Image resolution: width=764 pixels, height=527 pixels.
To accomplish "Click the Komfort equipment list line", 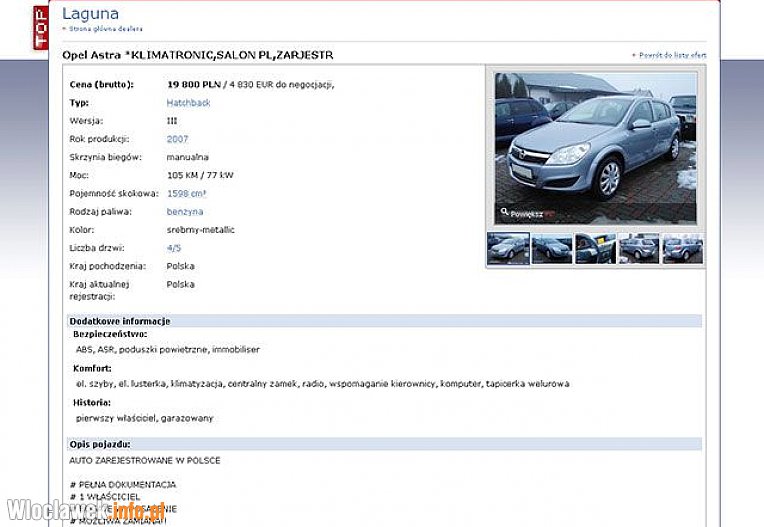I will [323, 384].
